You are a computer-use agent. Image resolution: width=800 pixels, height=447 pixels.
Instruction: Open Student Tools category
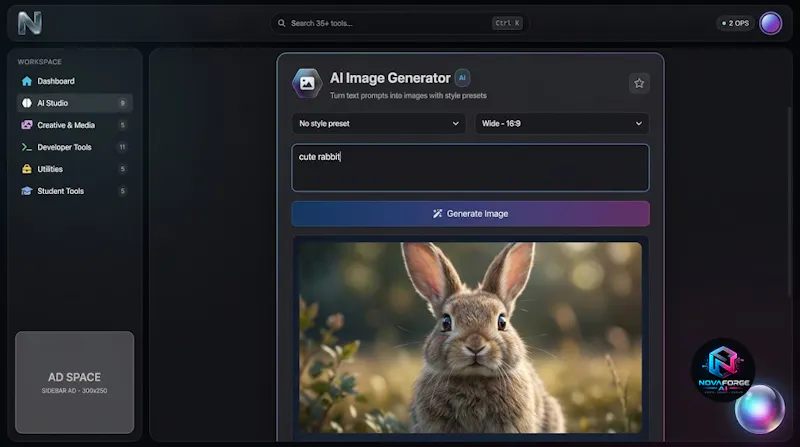click(x=74, y=191)
